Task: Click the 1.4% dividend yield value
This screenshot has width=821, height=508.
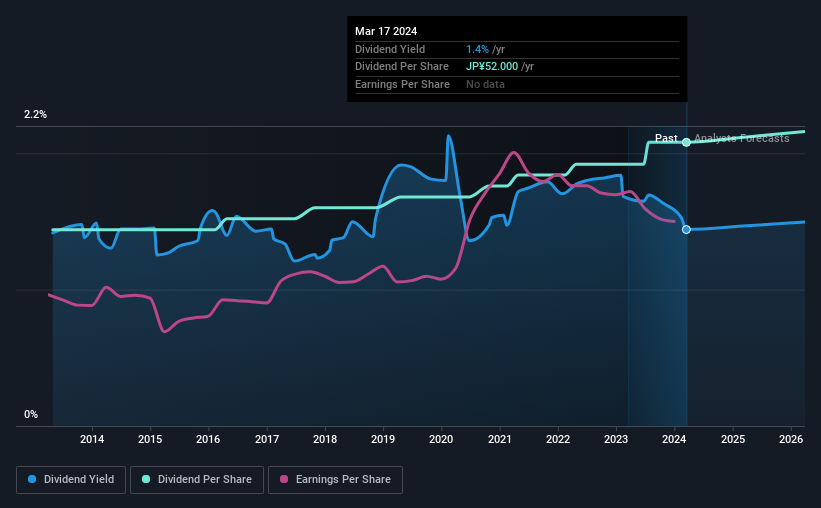Action: 477,49
